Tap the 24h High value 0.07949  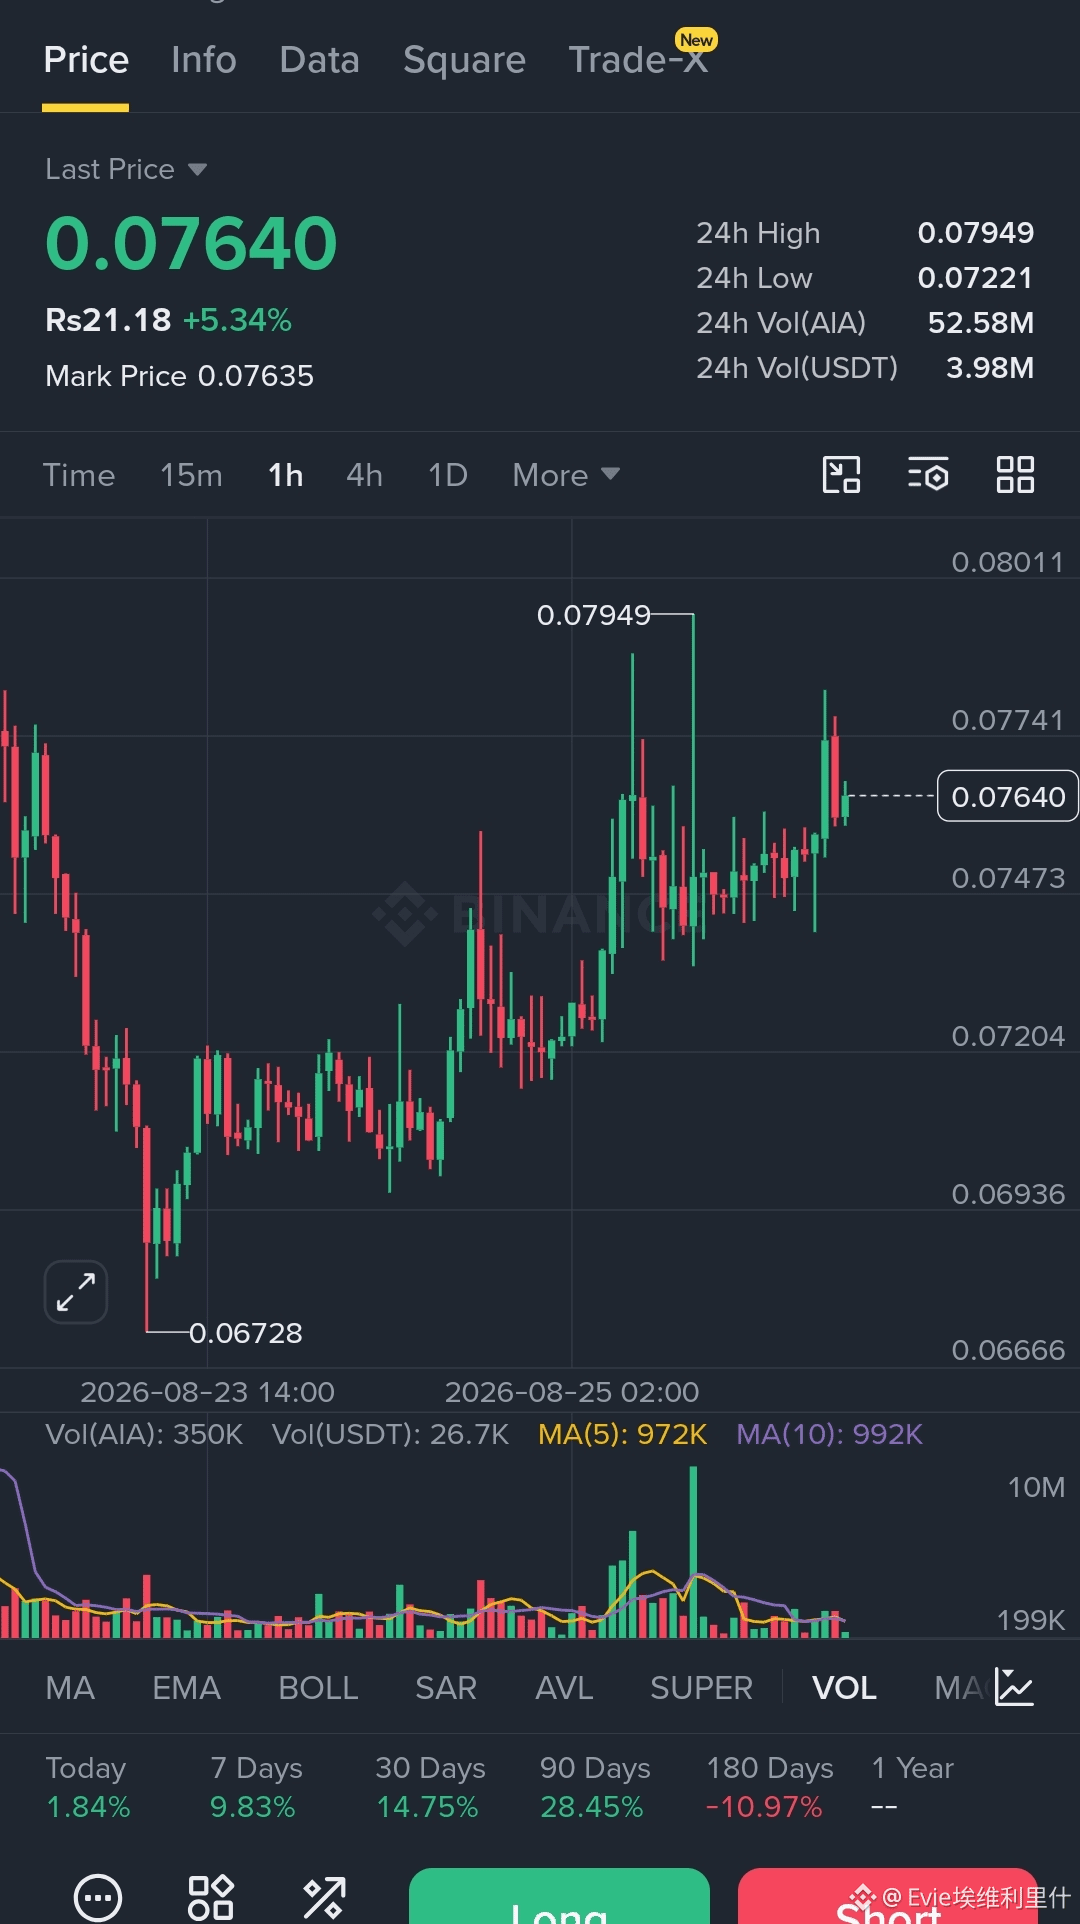tap(976, 233)
